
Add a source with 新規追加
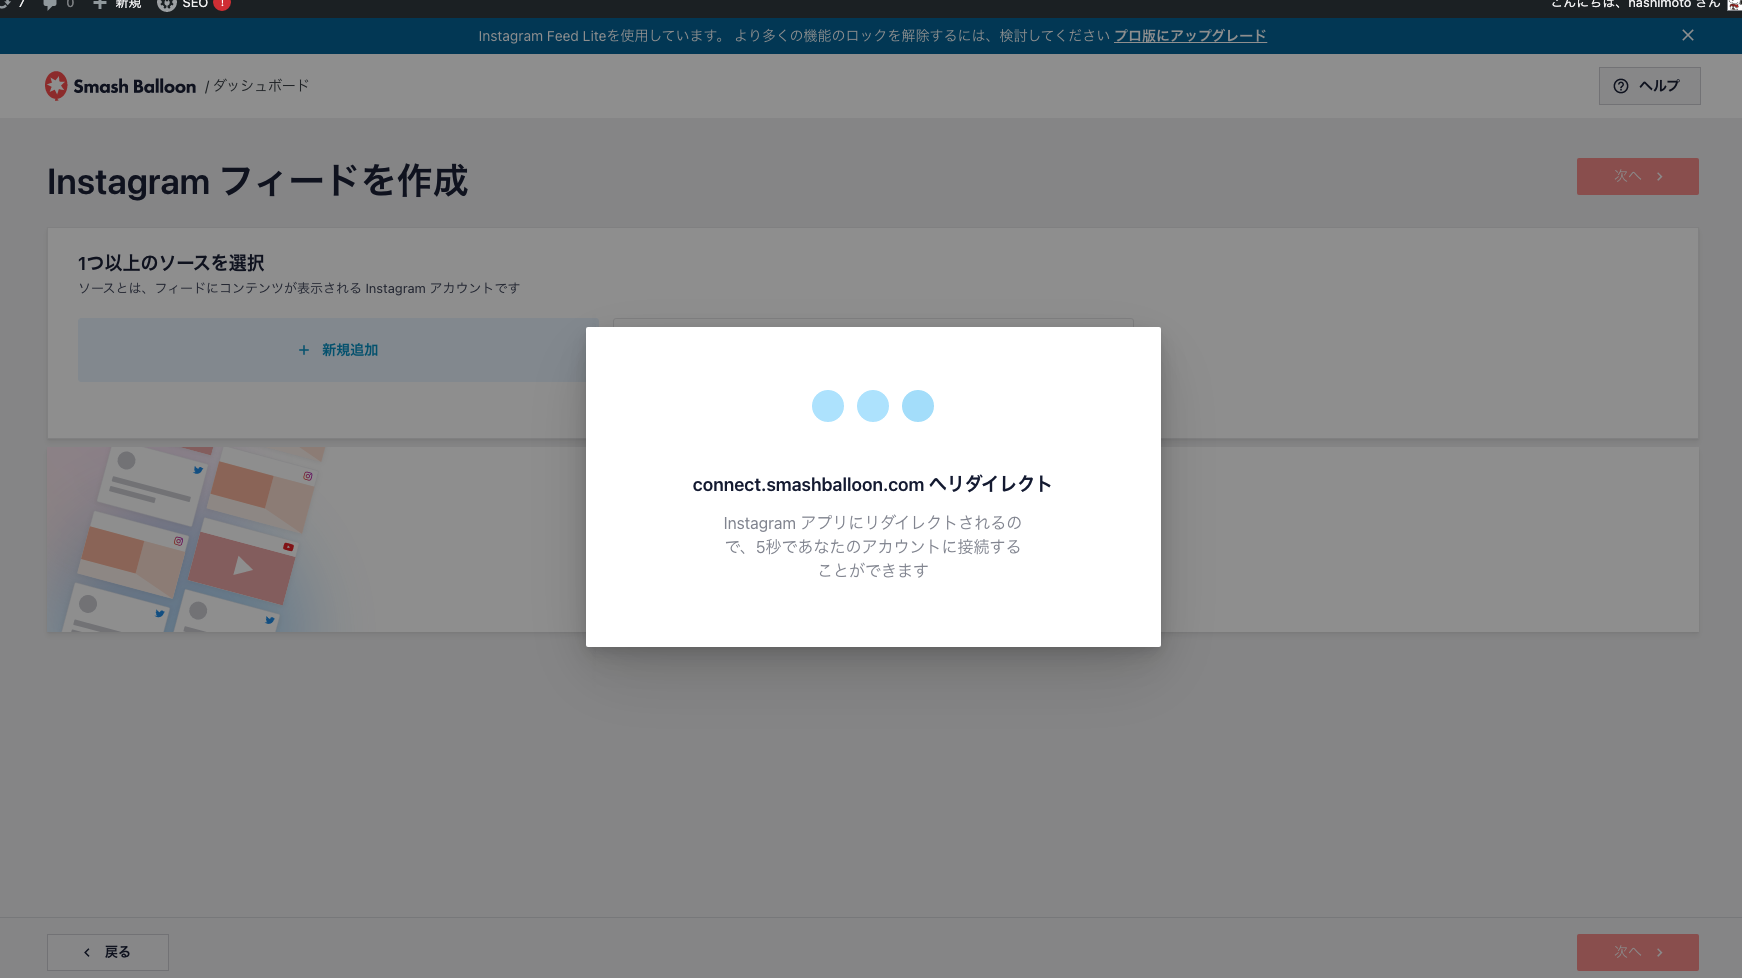[338, 350]
